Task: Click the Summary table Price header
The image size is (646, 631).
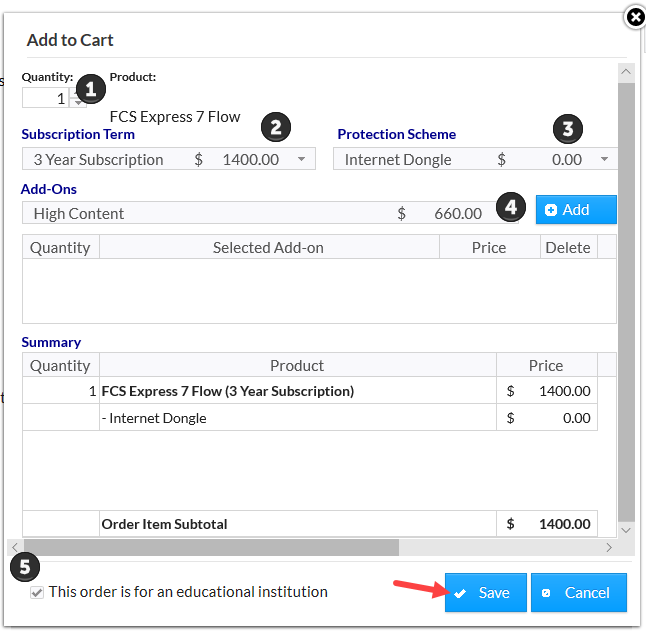Action: click(546, 365)
